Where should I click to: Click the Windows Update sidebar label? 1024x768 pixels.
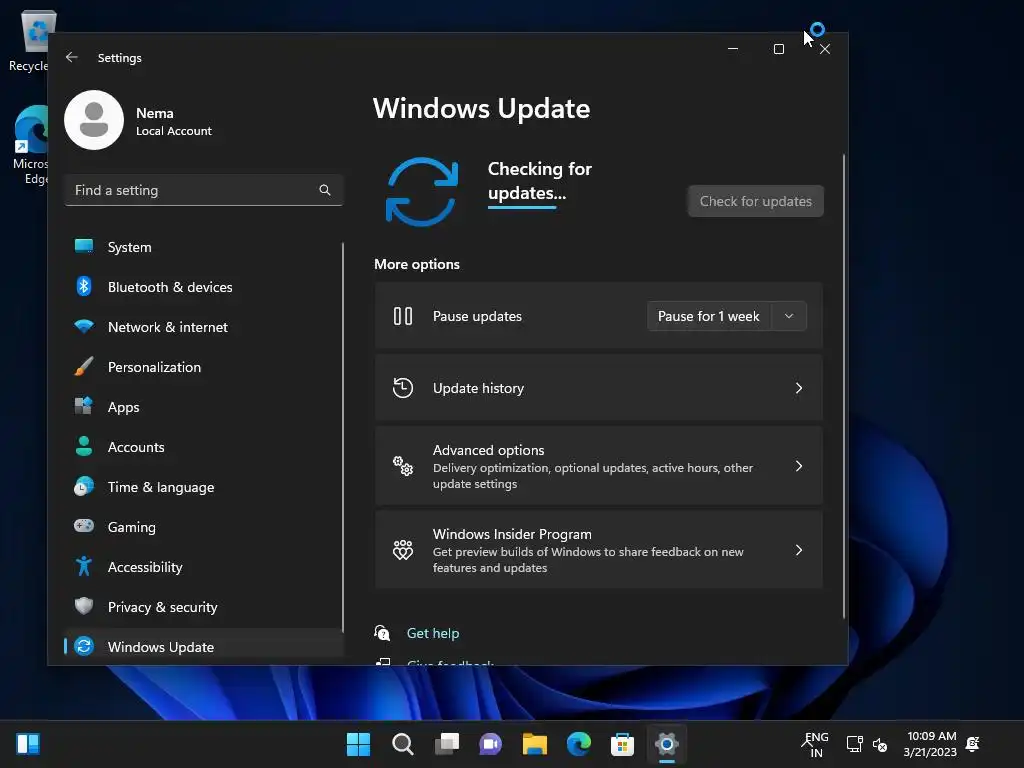pos(161,647)
